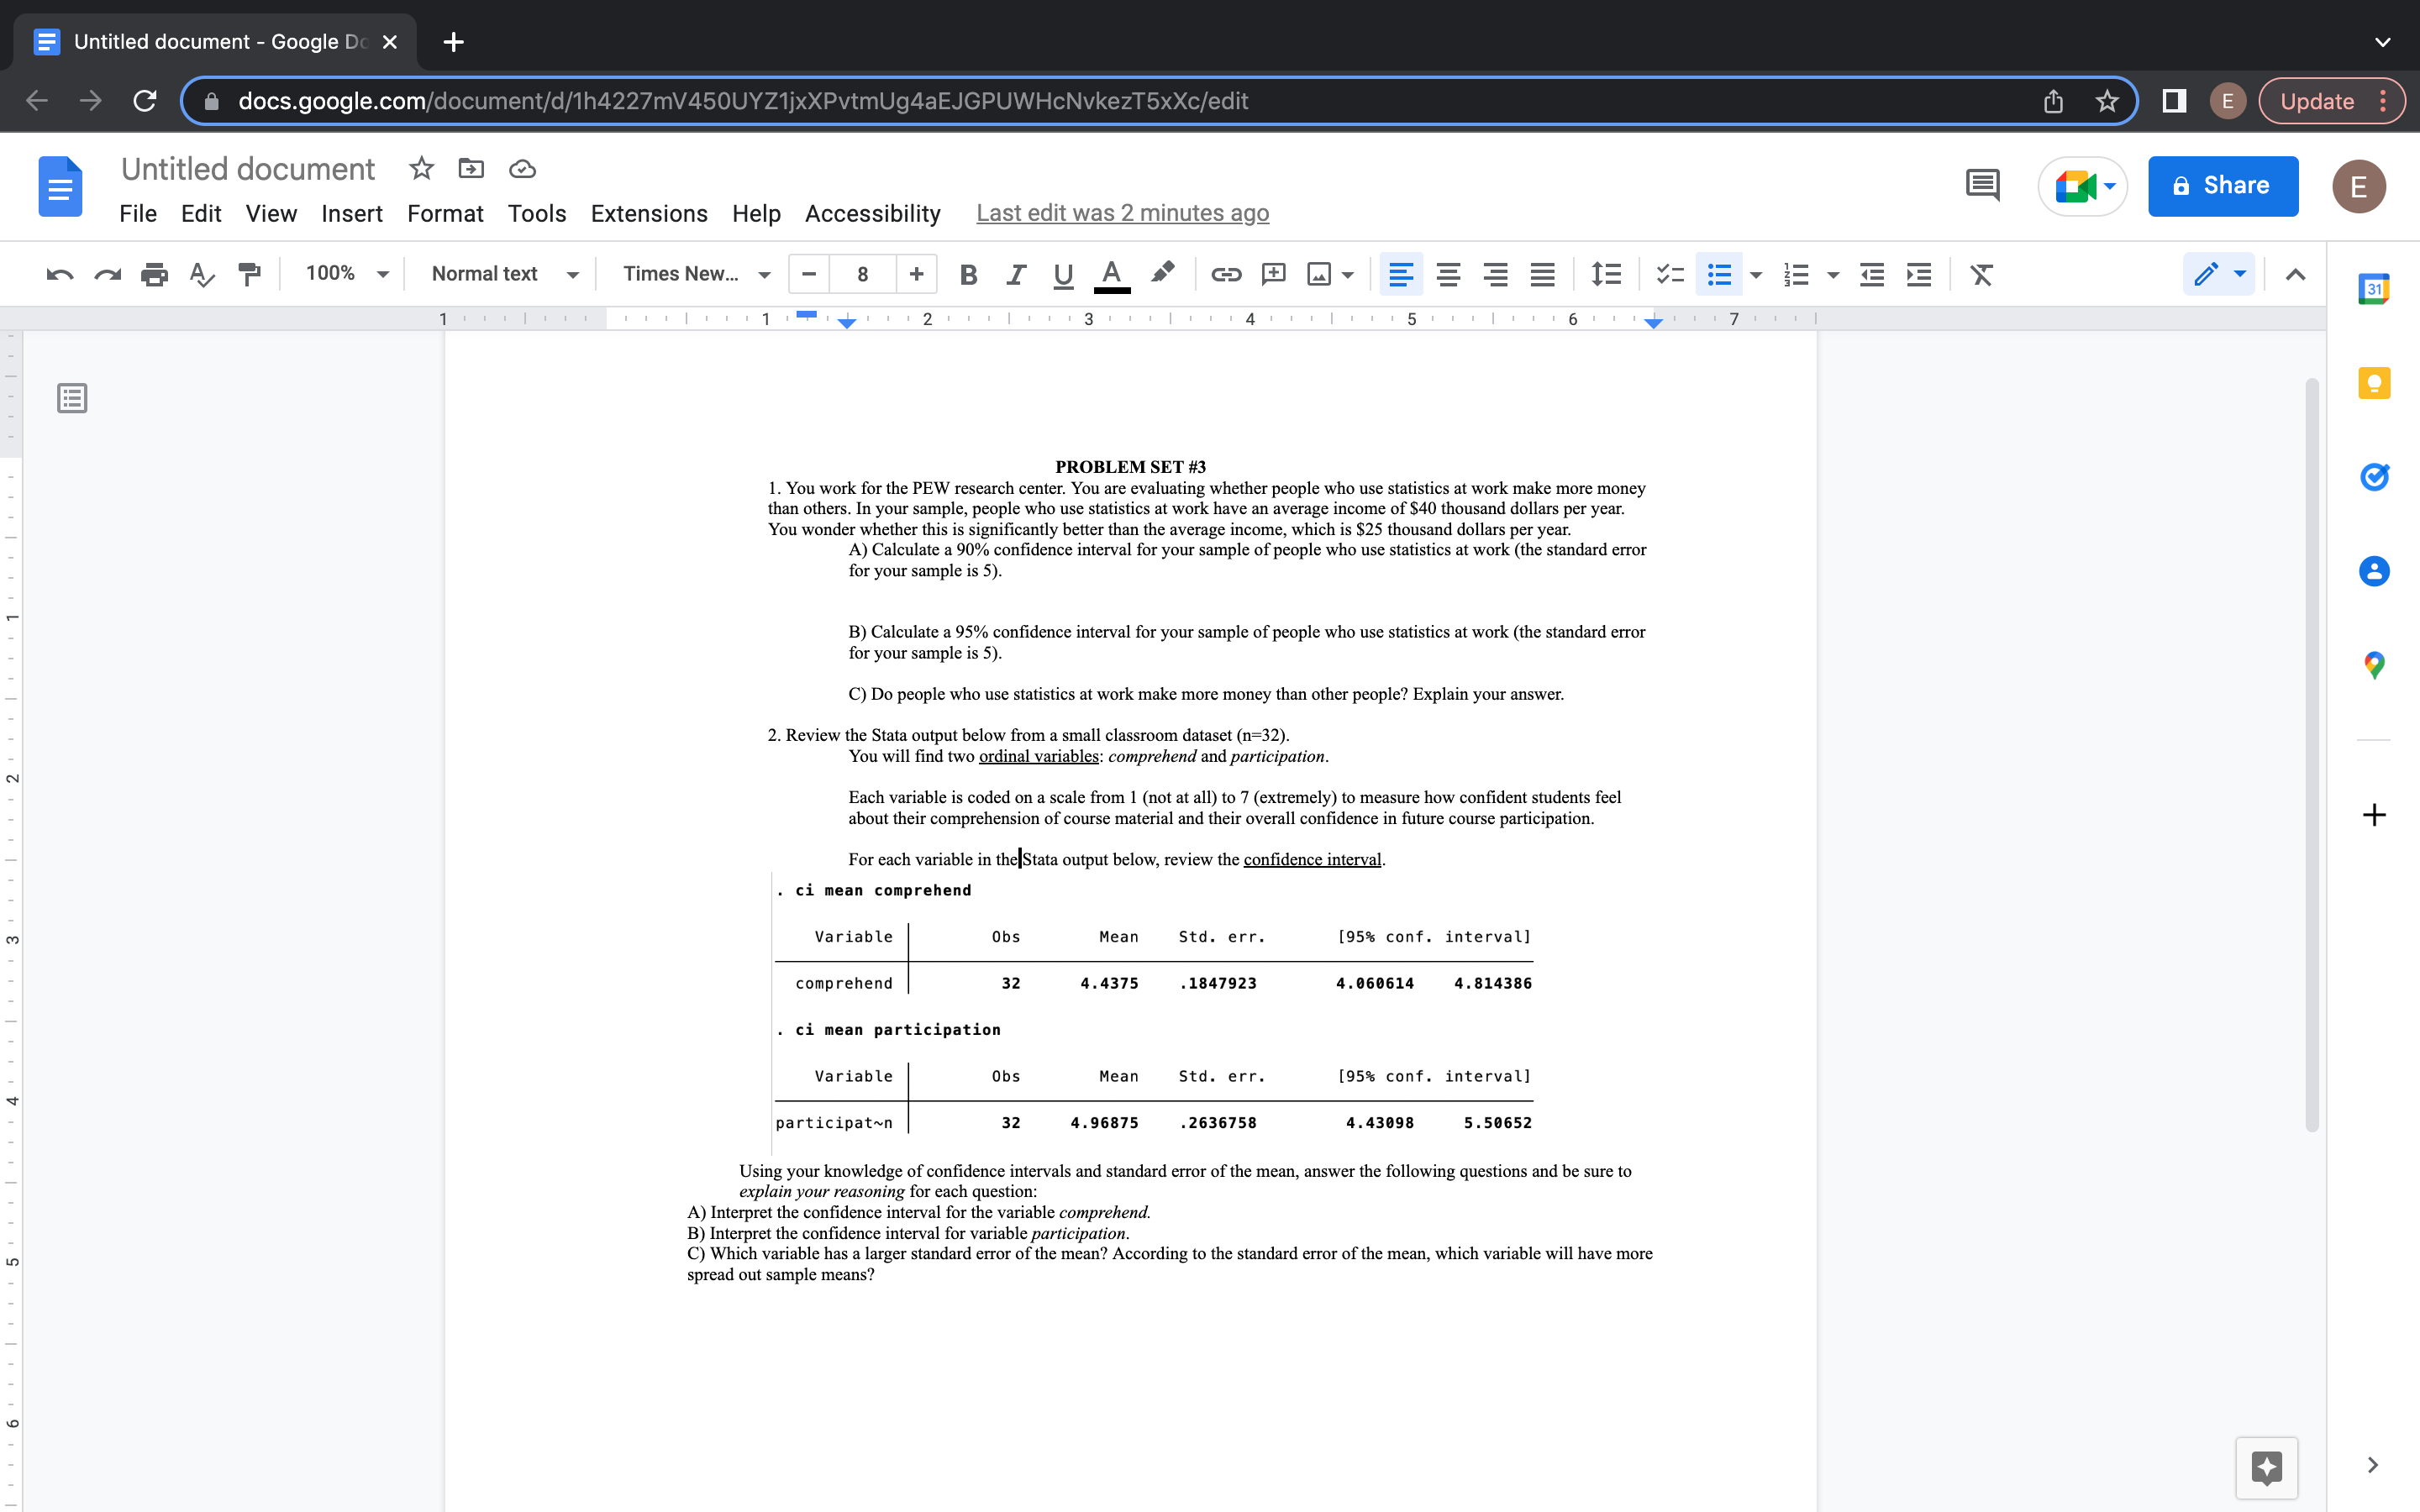Image resolution: width=2420 pixels, height=1512 pixels.
Task: Insert an image
Action: 1320,274
